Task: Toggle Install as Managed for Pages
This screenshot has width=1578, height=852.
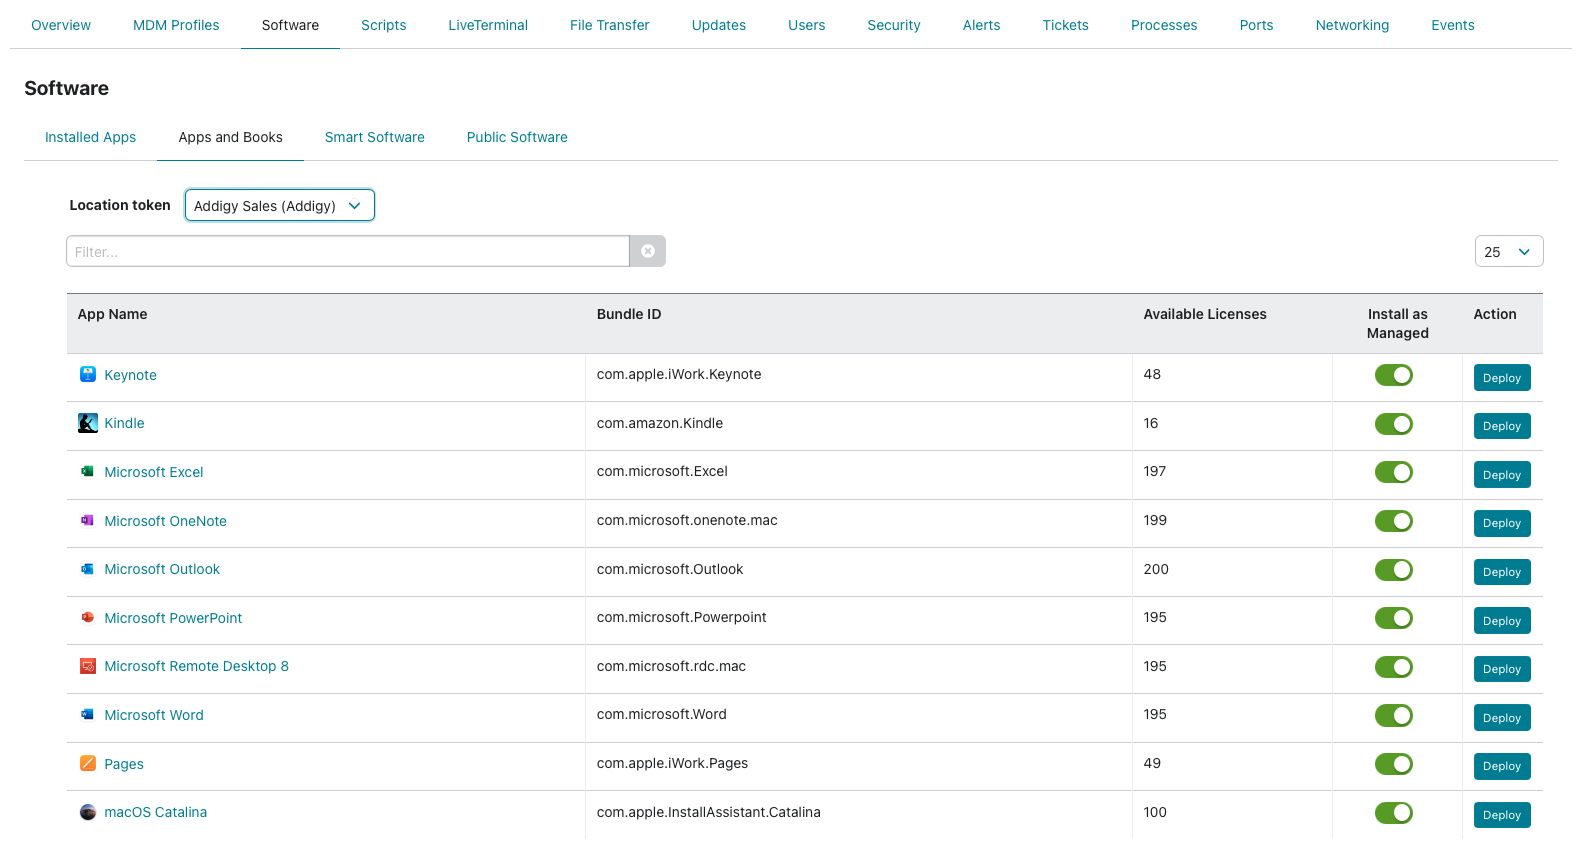Action: point(1394,764)
